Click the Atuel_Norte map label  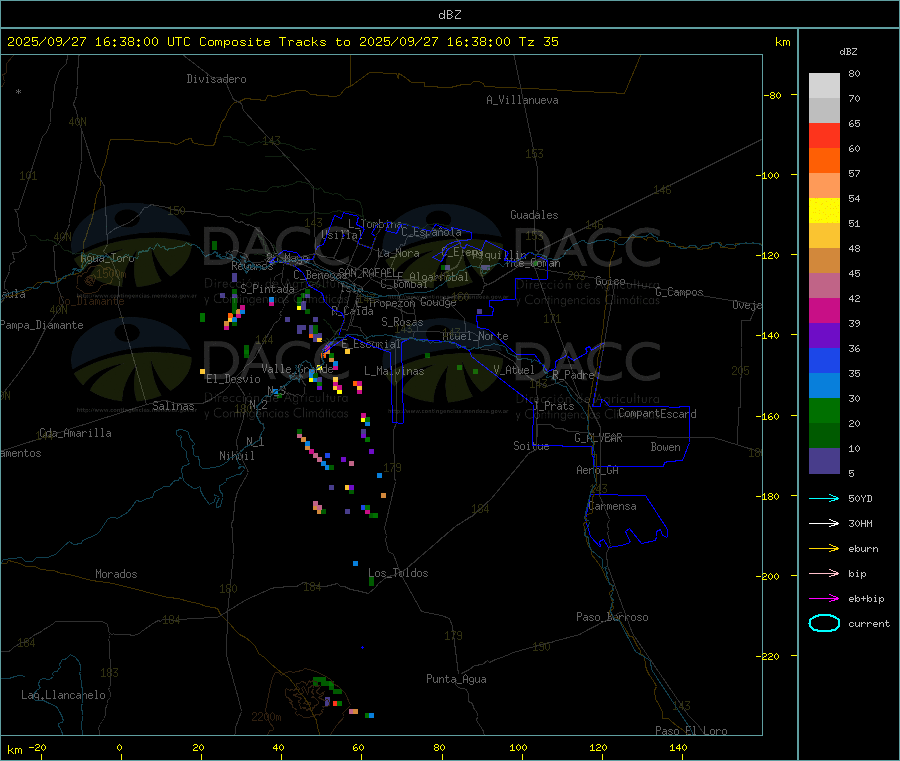click(475, 336)
